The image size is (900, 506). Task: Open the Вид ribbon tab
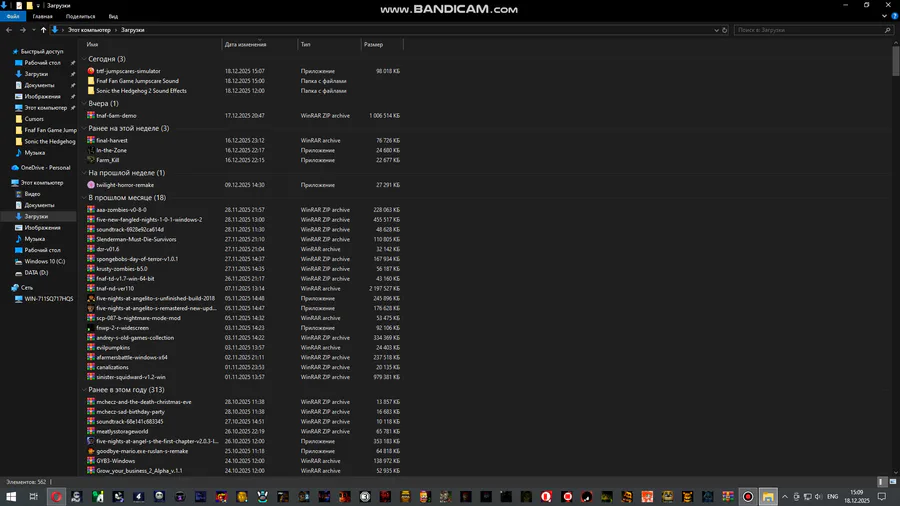(113, 17)
